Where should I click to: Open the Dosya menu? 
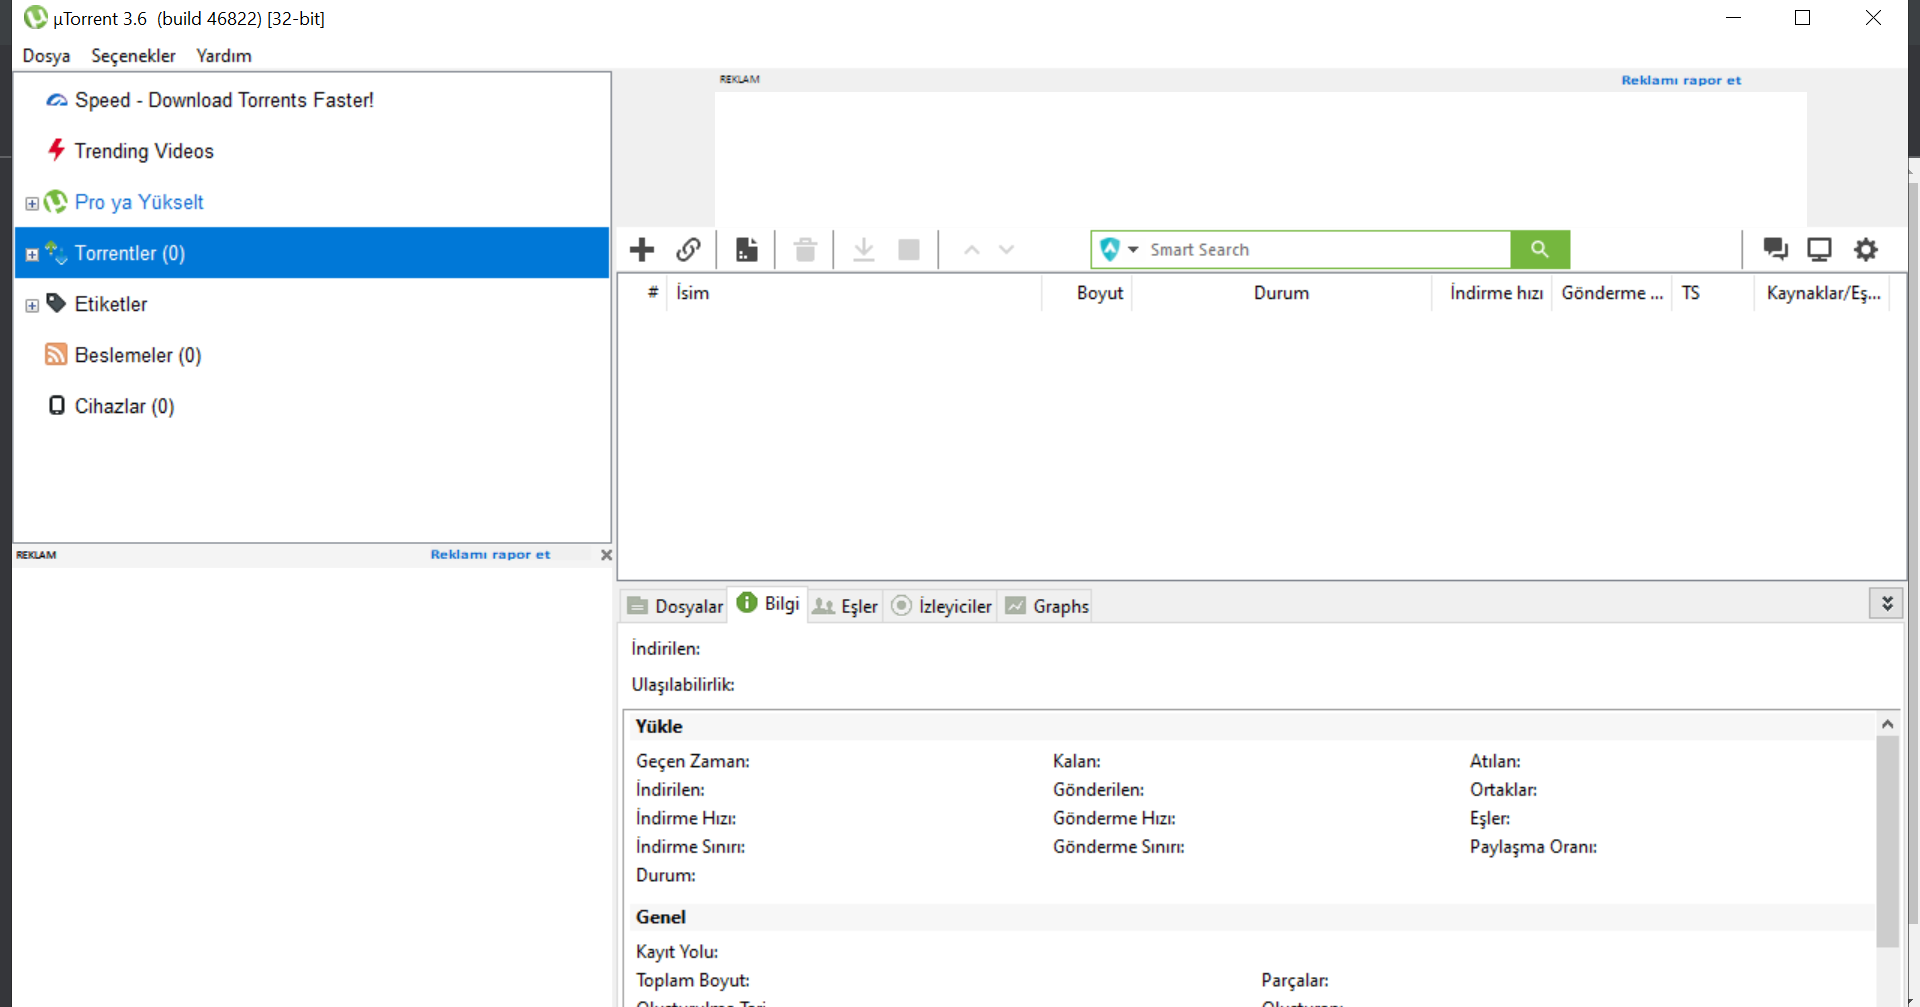(x=46, y=56)
